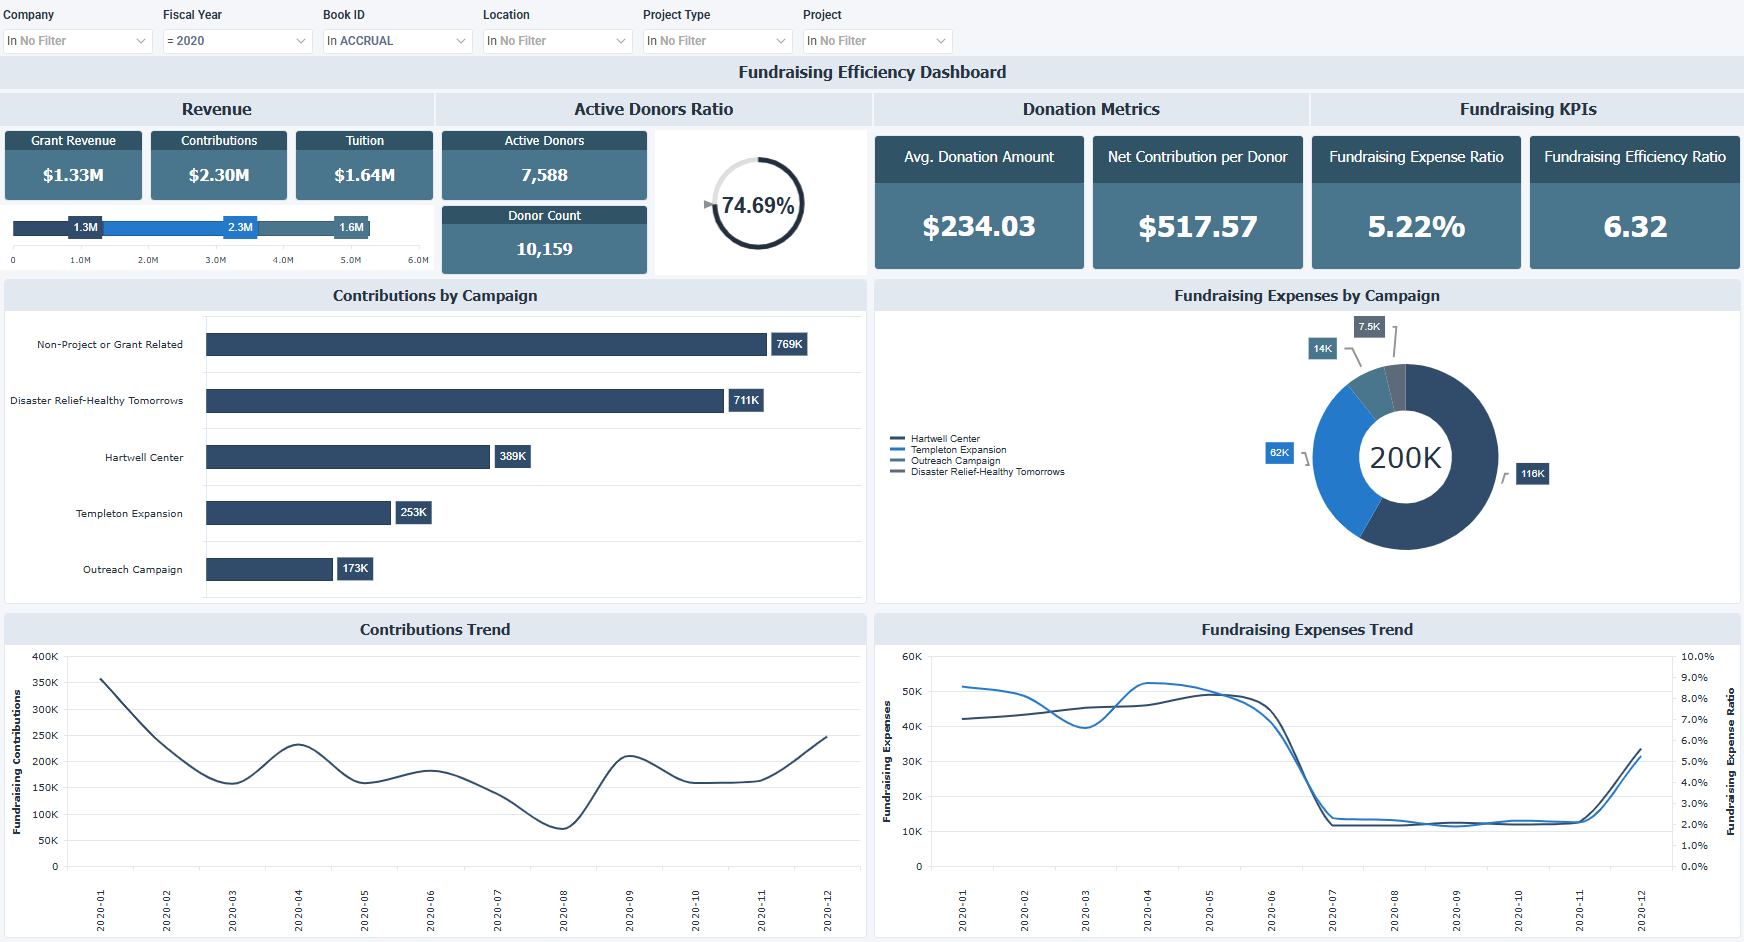The height and width of the screenshot is (942, 1744).
Task: Click the Fundraising KPIs section header
Action: click(x=1528, y=109)
